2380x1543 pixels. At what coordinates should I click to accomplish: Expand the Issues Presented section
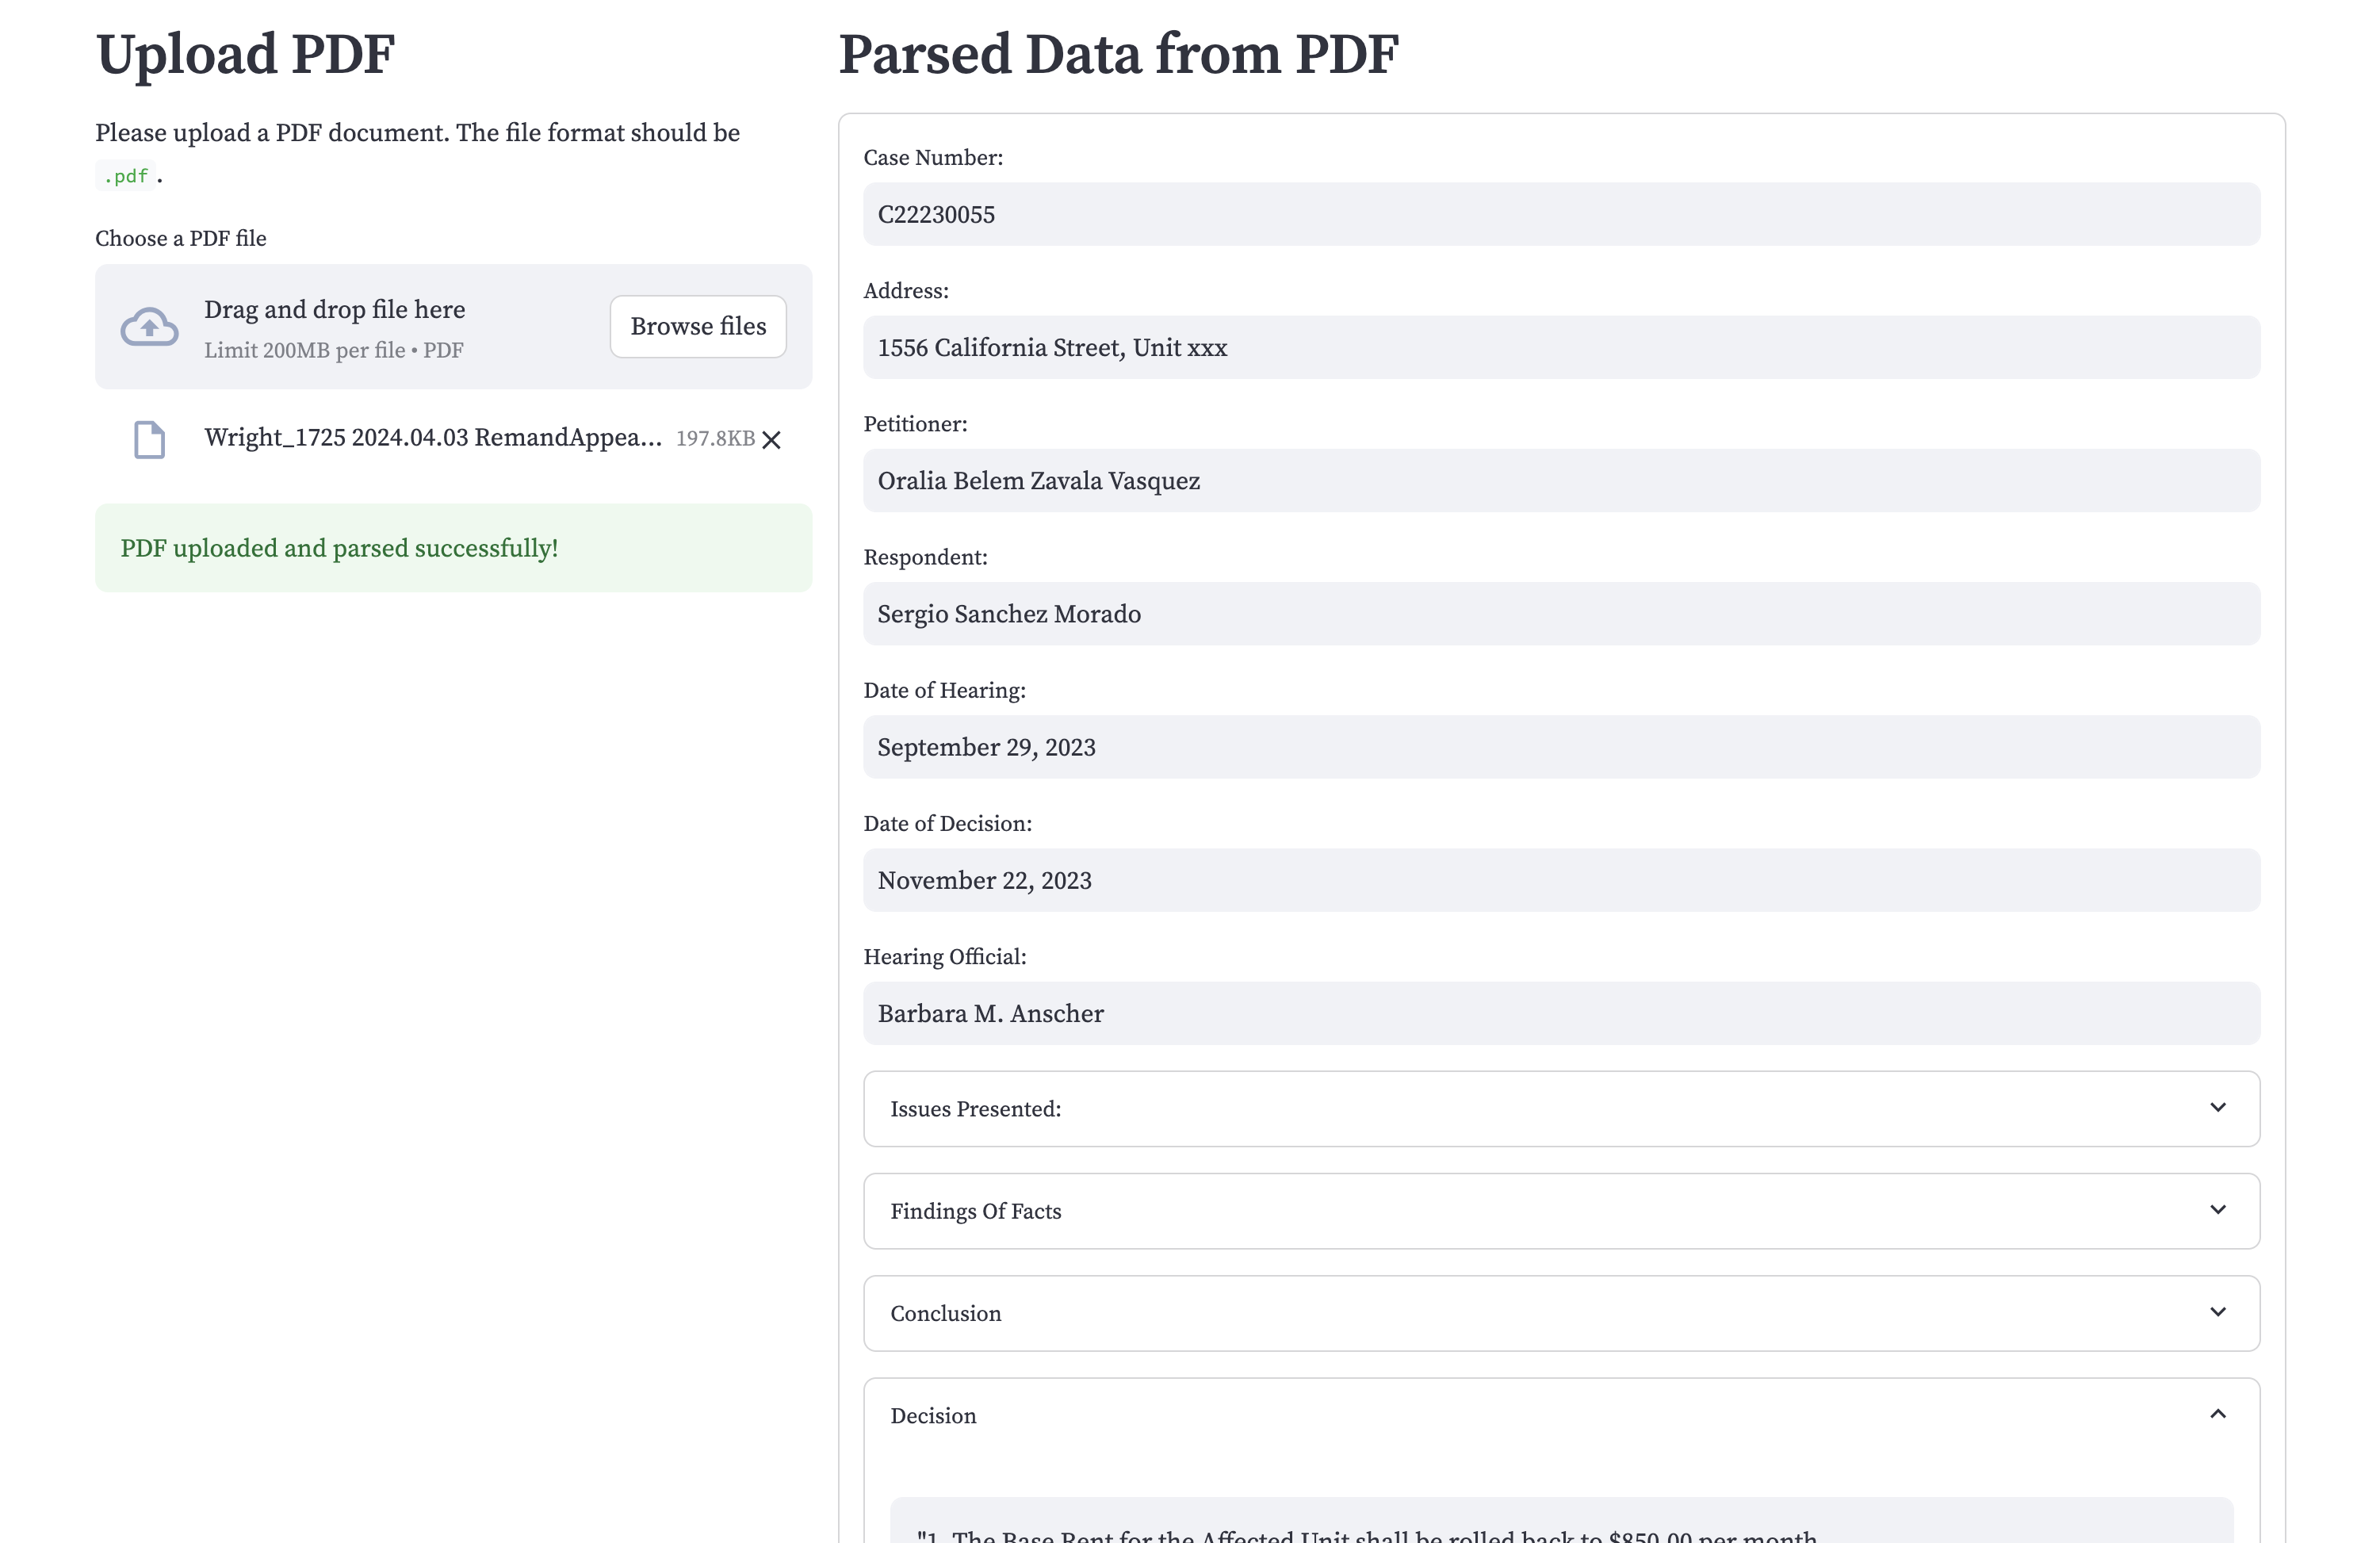tap(1561, 1109)
